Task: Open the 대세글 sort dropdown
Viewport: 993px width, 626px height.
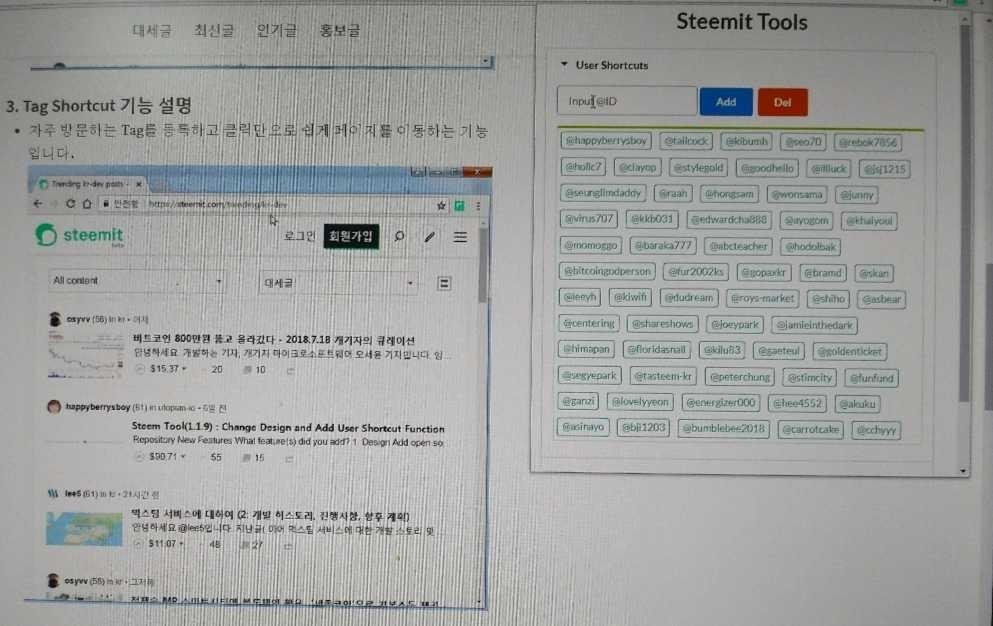Action: (x=339, y=283)
